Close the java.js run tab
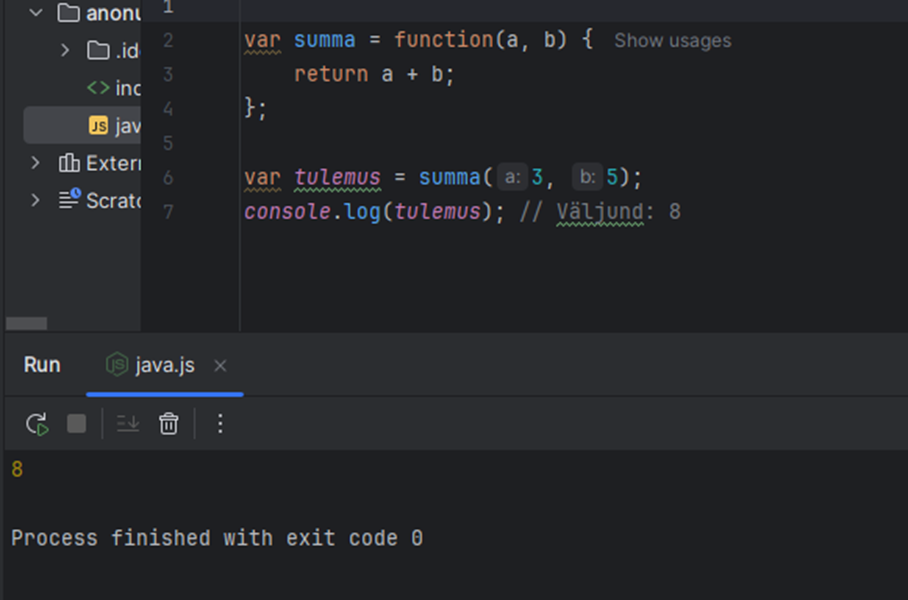This screenshot has width=908, height=600. point(220,366)
